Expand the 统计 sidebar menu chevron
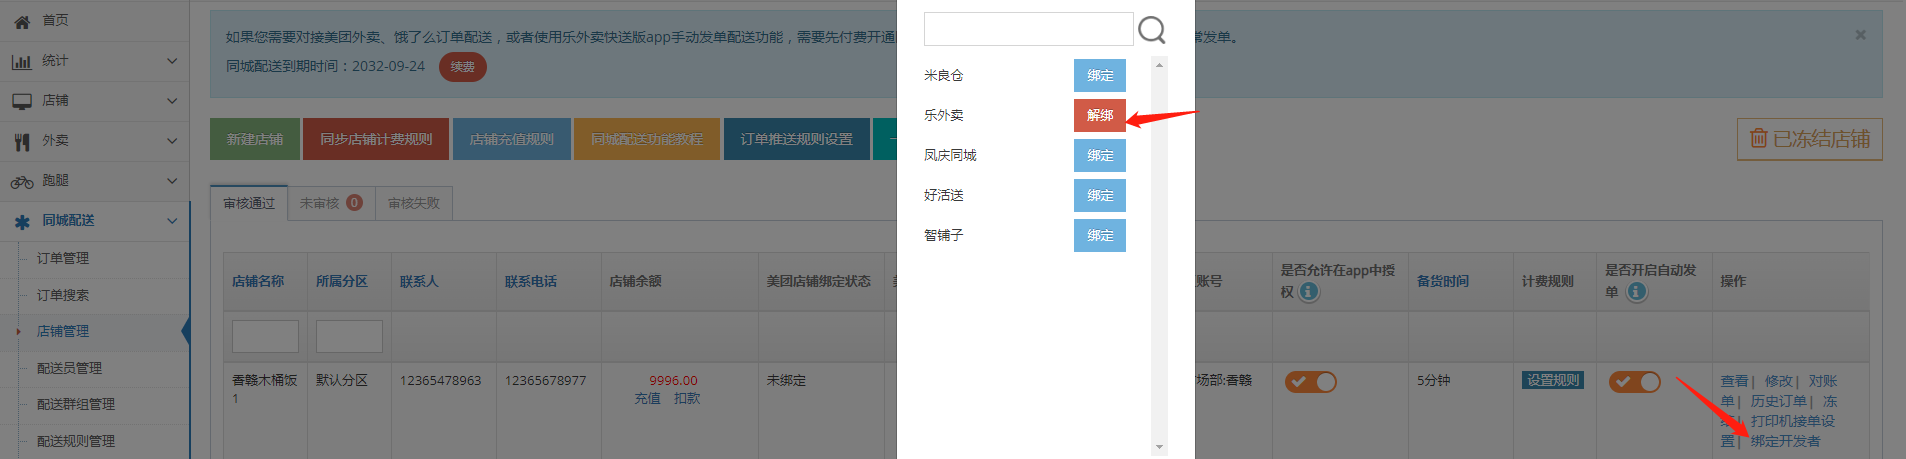 pyautogui.click(x=172, y=61)
